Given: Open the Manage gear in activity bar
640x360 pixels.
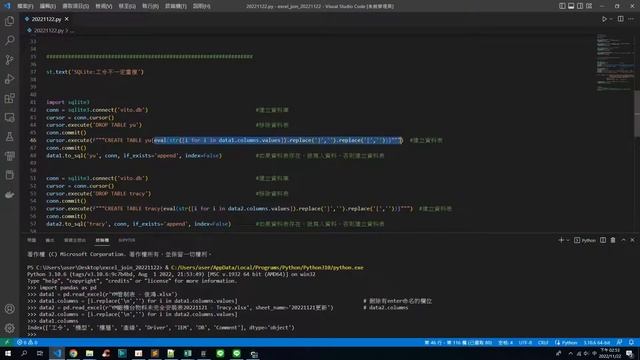Looking at the screenshot, I should click(9, 328).
